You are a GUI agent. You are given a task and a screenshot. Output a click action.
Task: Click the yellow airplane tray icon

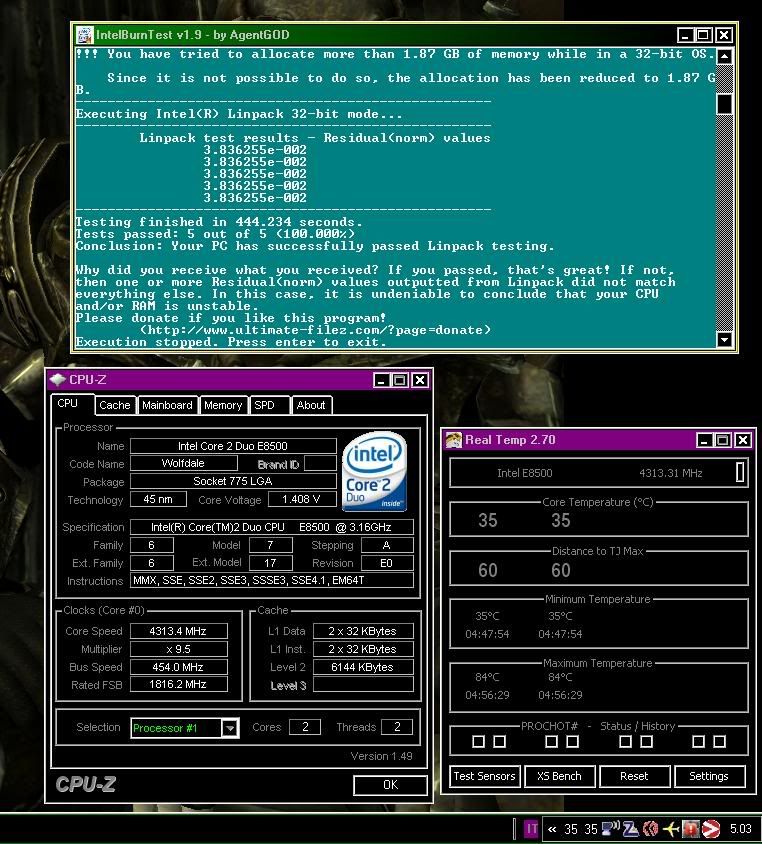point(671,829)
